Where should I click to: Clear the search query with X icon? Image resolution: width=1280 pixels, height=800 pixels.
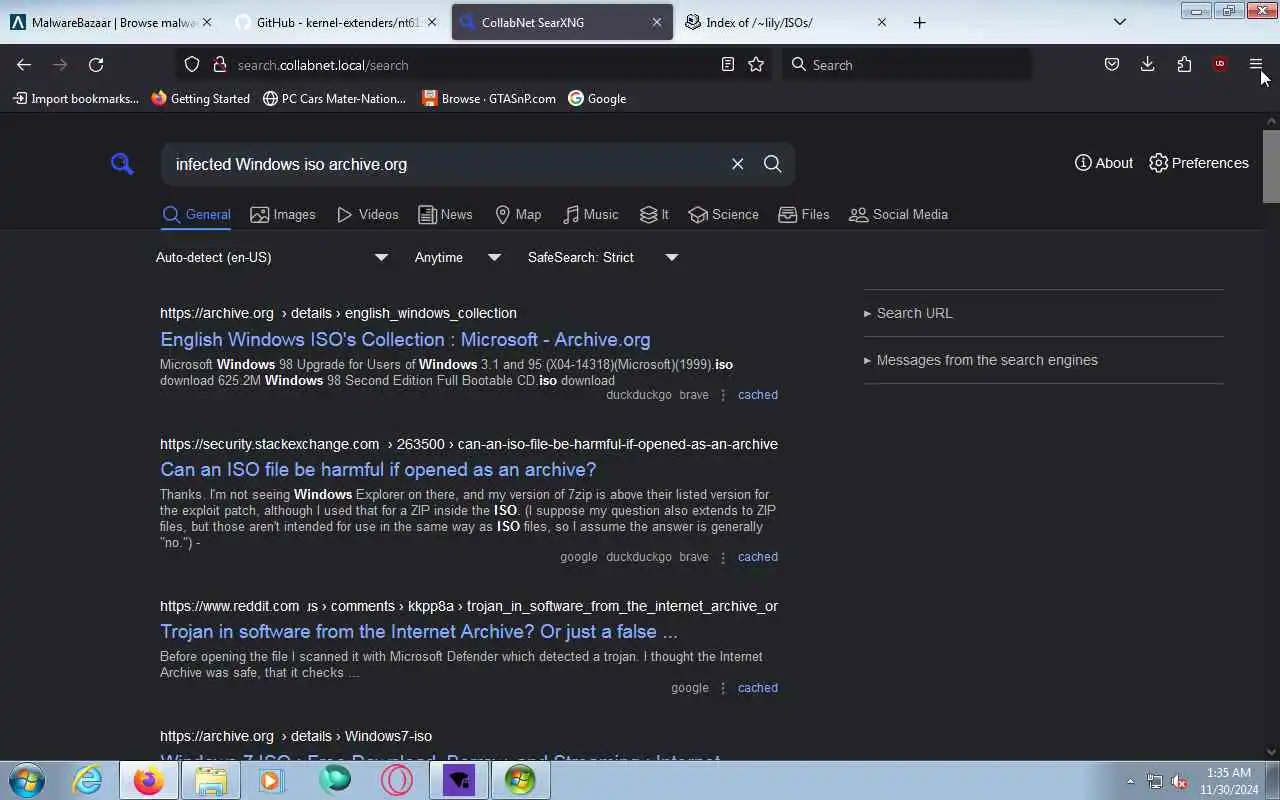coord(737,164)
